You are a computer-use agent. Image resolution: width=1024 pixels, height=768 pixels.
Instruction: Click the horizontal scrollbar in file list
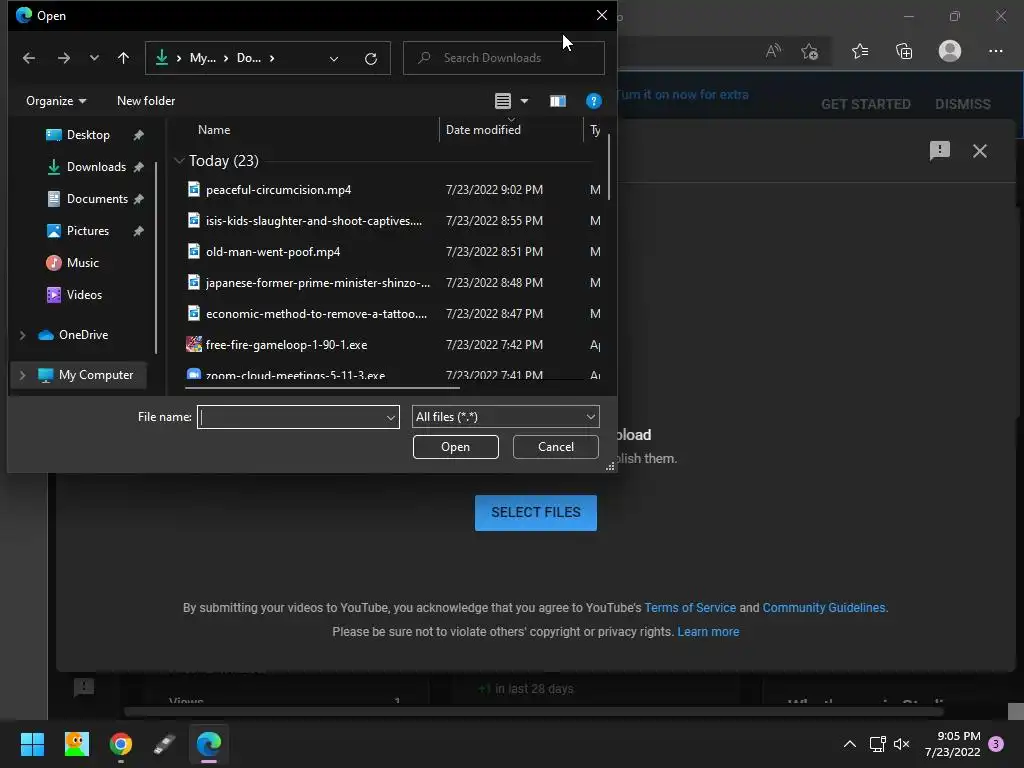pos(322,387)
